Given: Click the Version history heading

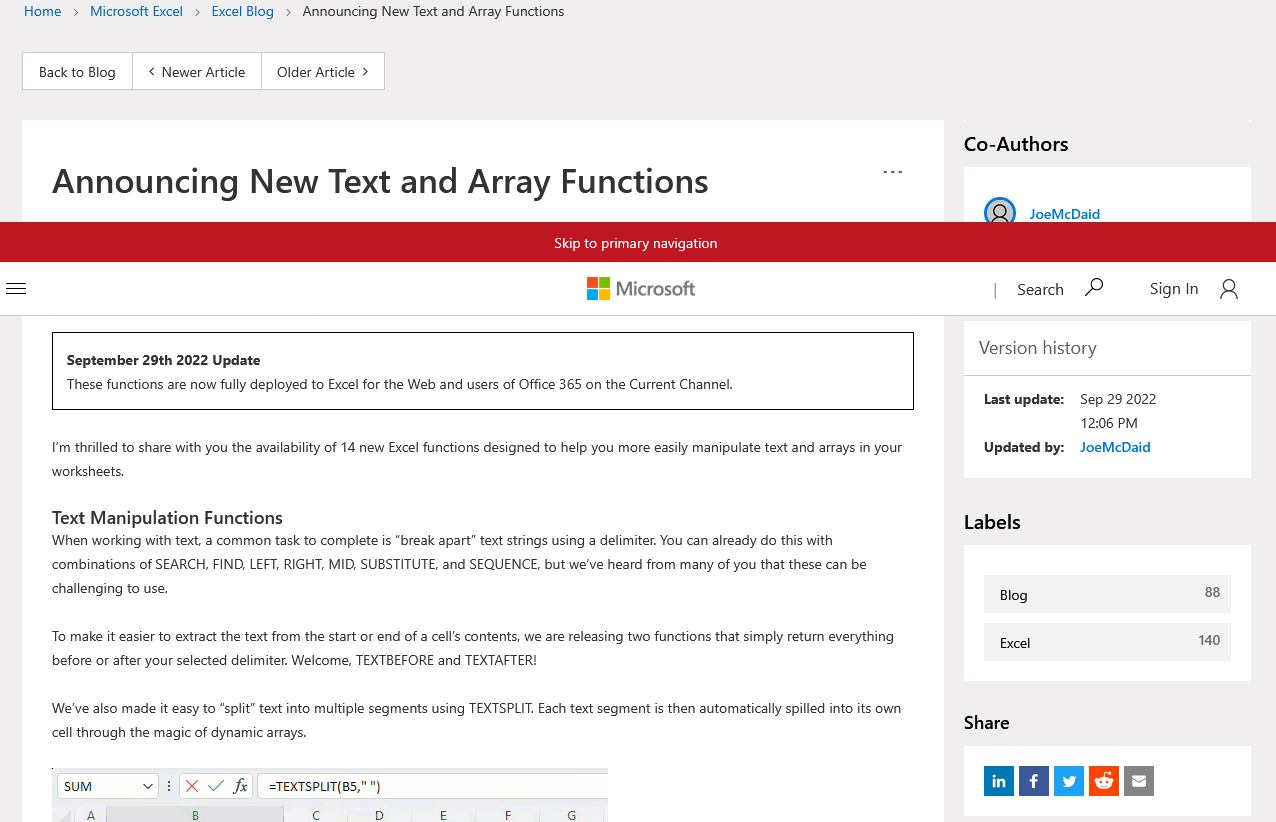Looking at the screenshot, I should 1037,347.
